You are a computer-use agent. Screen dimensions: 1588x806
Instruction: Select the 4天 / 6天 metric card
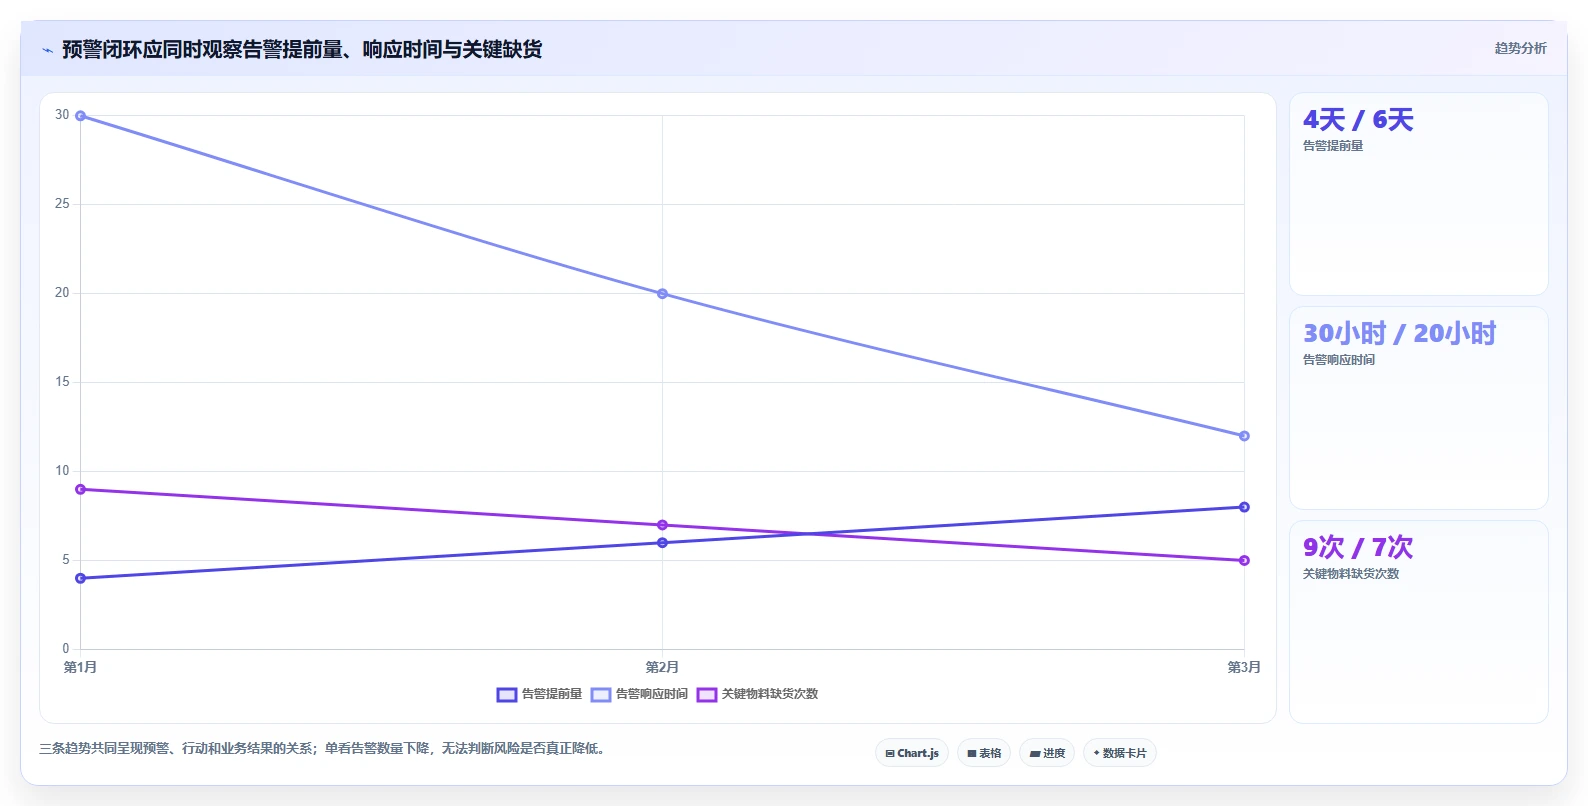(x=1418, y=194)
